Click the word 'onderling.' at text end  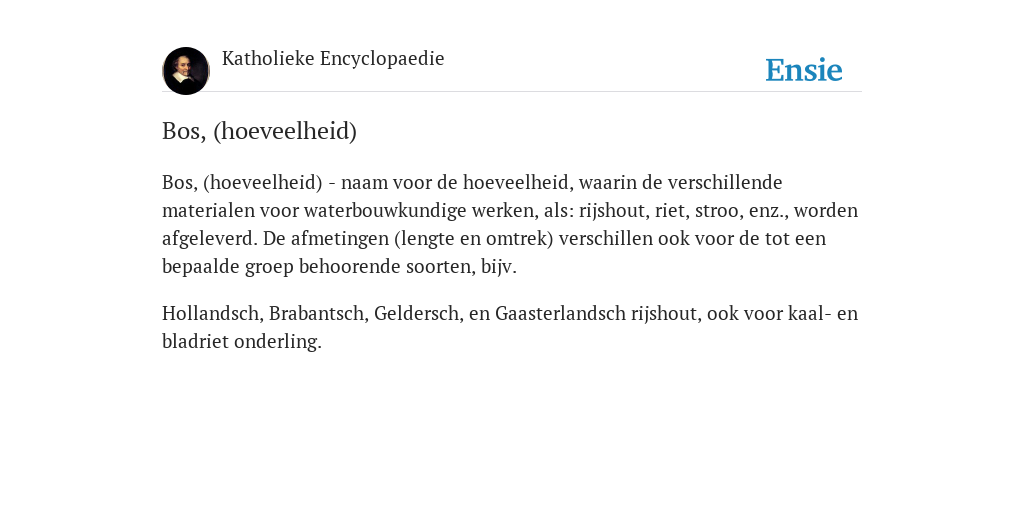click(x=278, y=342)
